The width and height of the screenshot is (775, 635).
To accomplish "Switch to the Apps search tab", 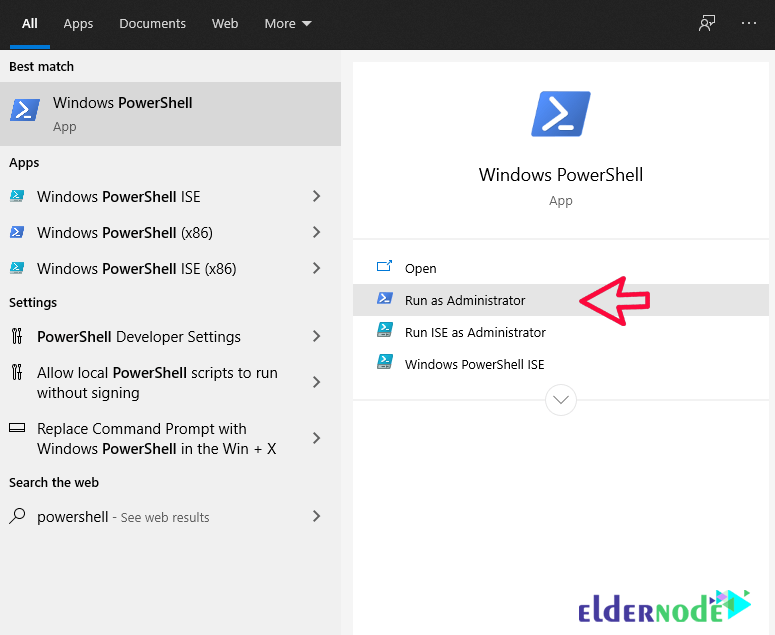I will [78, 24].
